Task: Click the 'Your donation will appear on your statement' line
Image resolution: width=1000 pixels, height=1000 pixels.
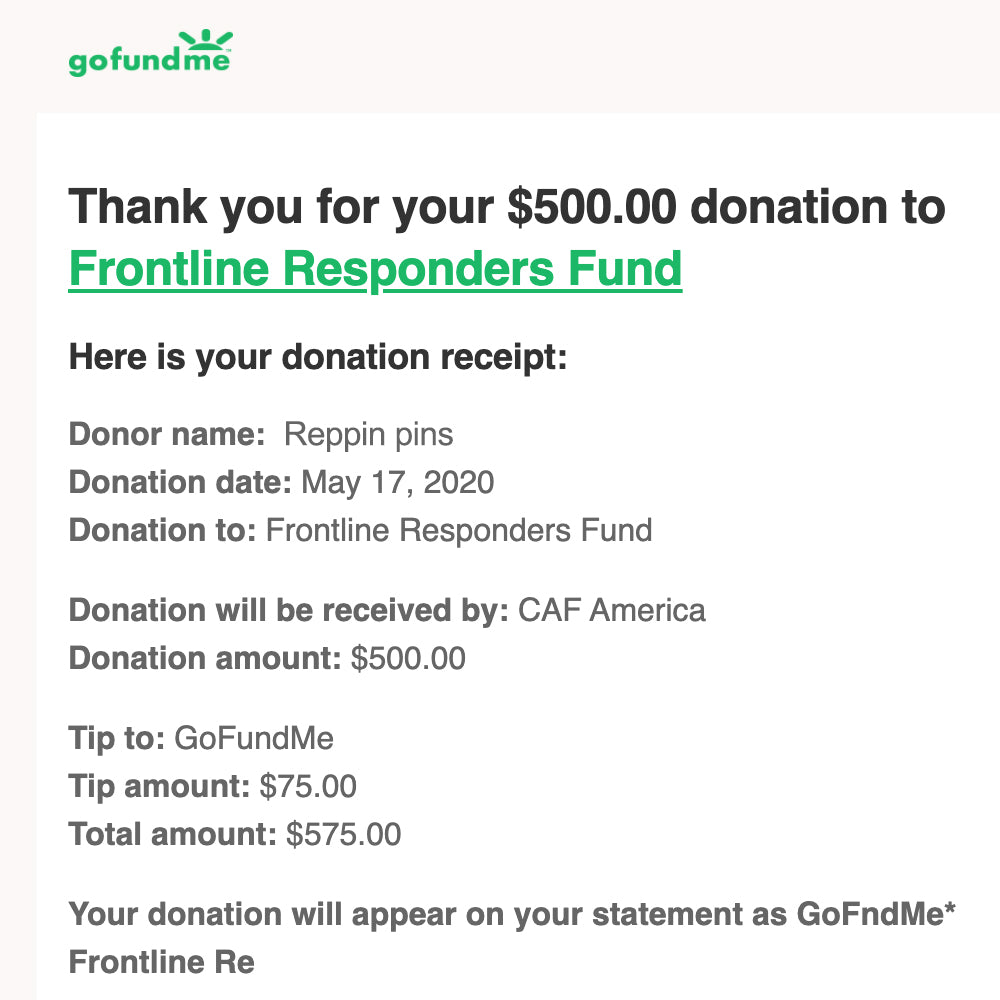Action: coord(506,914)
